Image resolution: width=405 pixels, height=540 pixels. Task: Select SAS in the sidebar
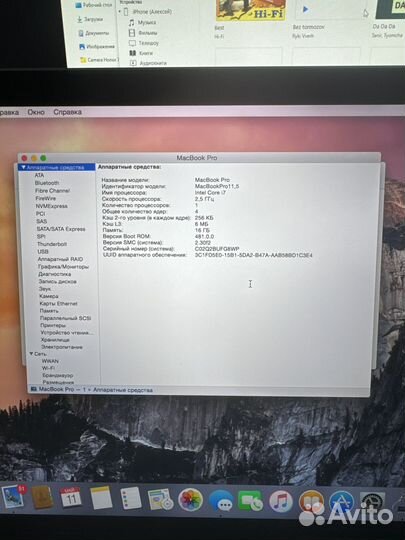click(x=42, y=221)
